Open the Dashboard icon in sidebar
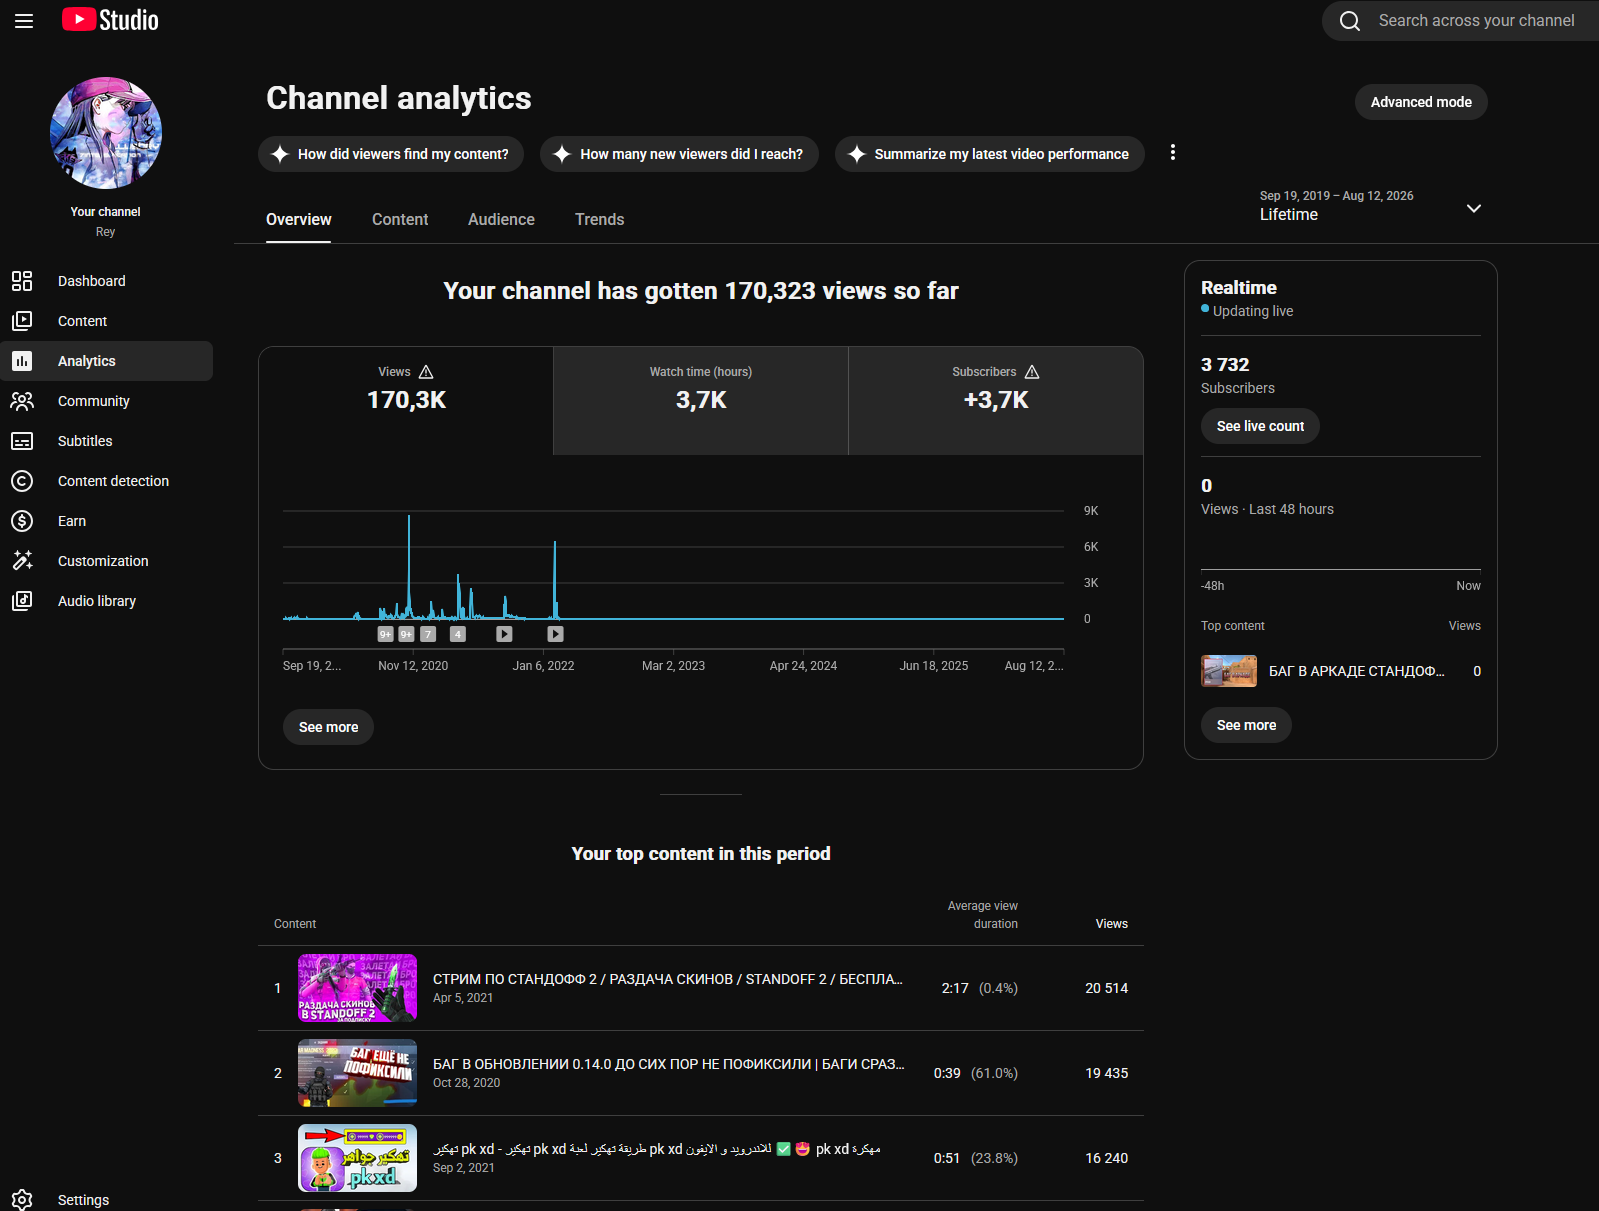Screen dimensions: 1599x1211 point(22,281)
